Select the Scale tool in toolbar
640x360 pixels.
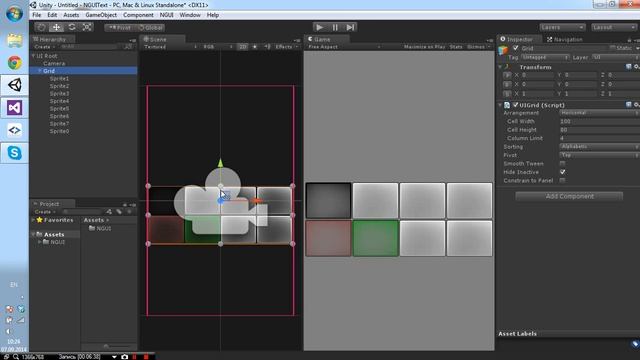pyautogui.click(x=87, y=27)
